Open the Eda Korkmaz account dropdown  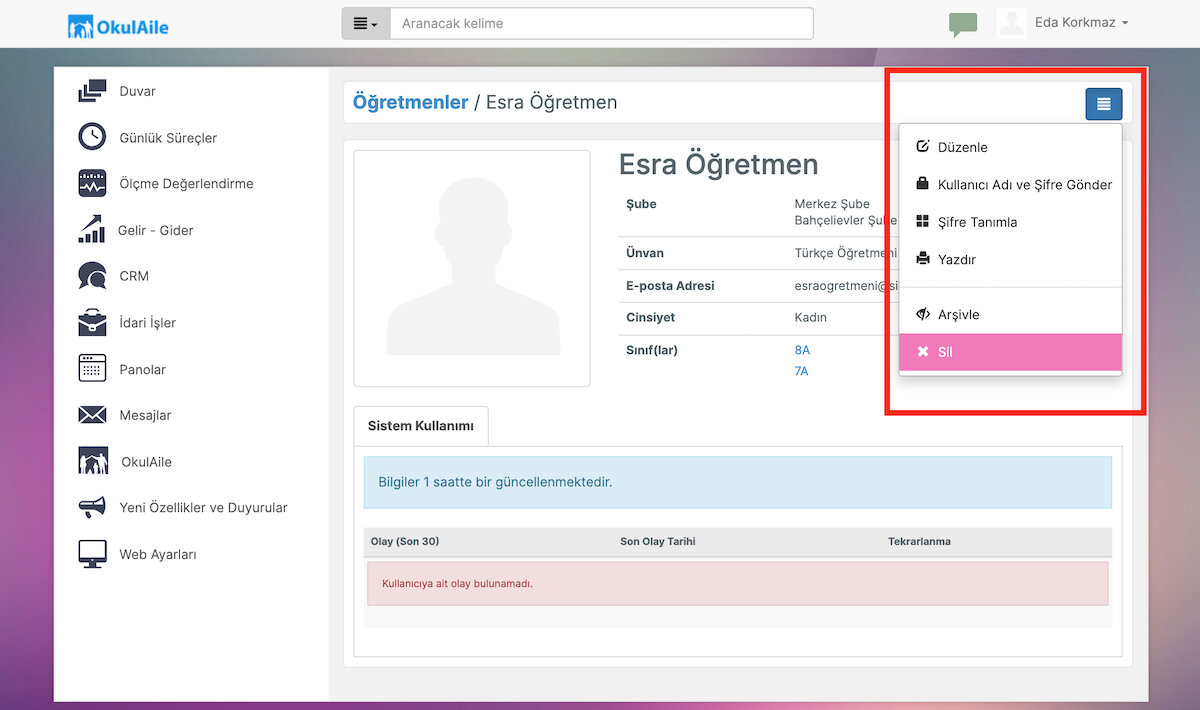coord(1082,23)
